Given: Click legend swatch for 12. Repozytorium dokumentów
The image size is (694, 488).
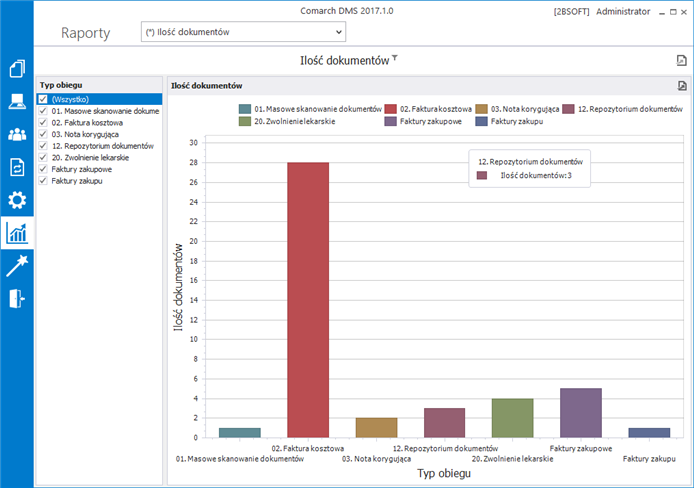Looking at the screenshot, I should (x=568, y=109).
